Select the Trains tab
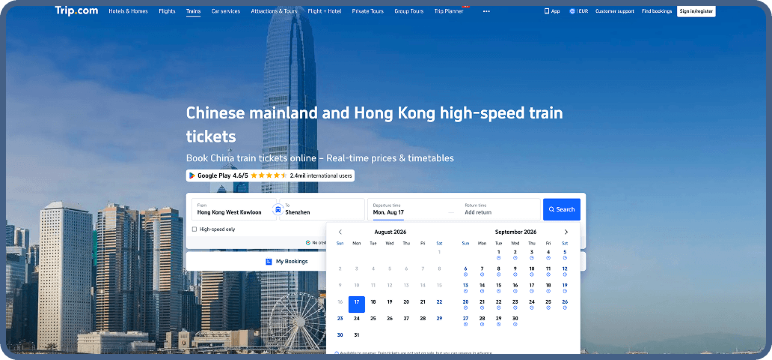The height and width of the screenshot is (360, 772). [193, 11]
